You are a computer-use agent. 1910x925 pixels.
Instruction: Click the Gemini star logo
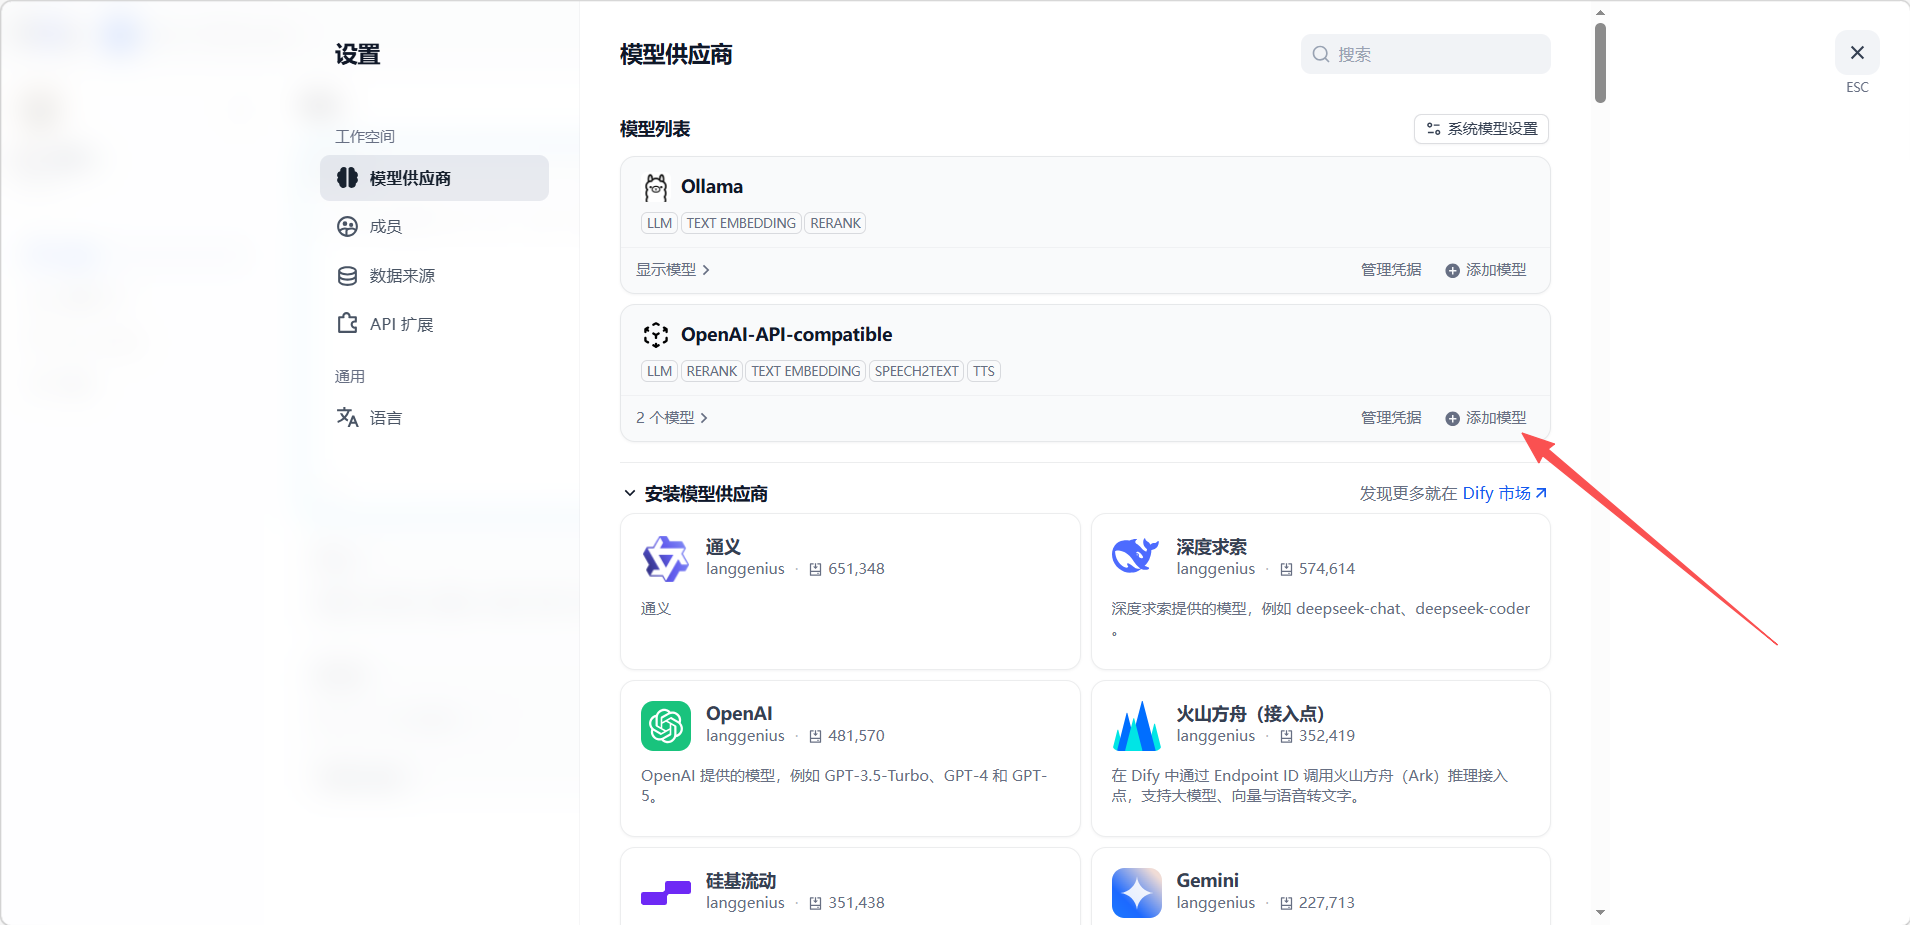coord(1137,893)
